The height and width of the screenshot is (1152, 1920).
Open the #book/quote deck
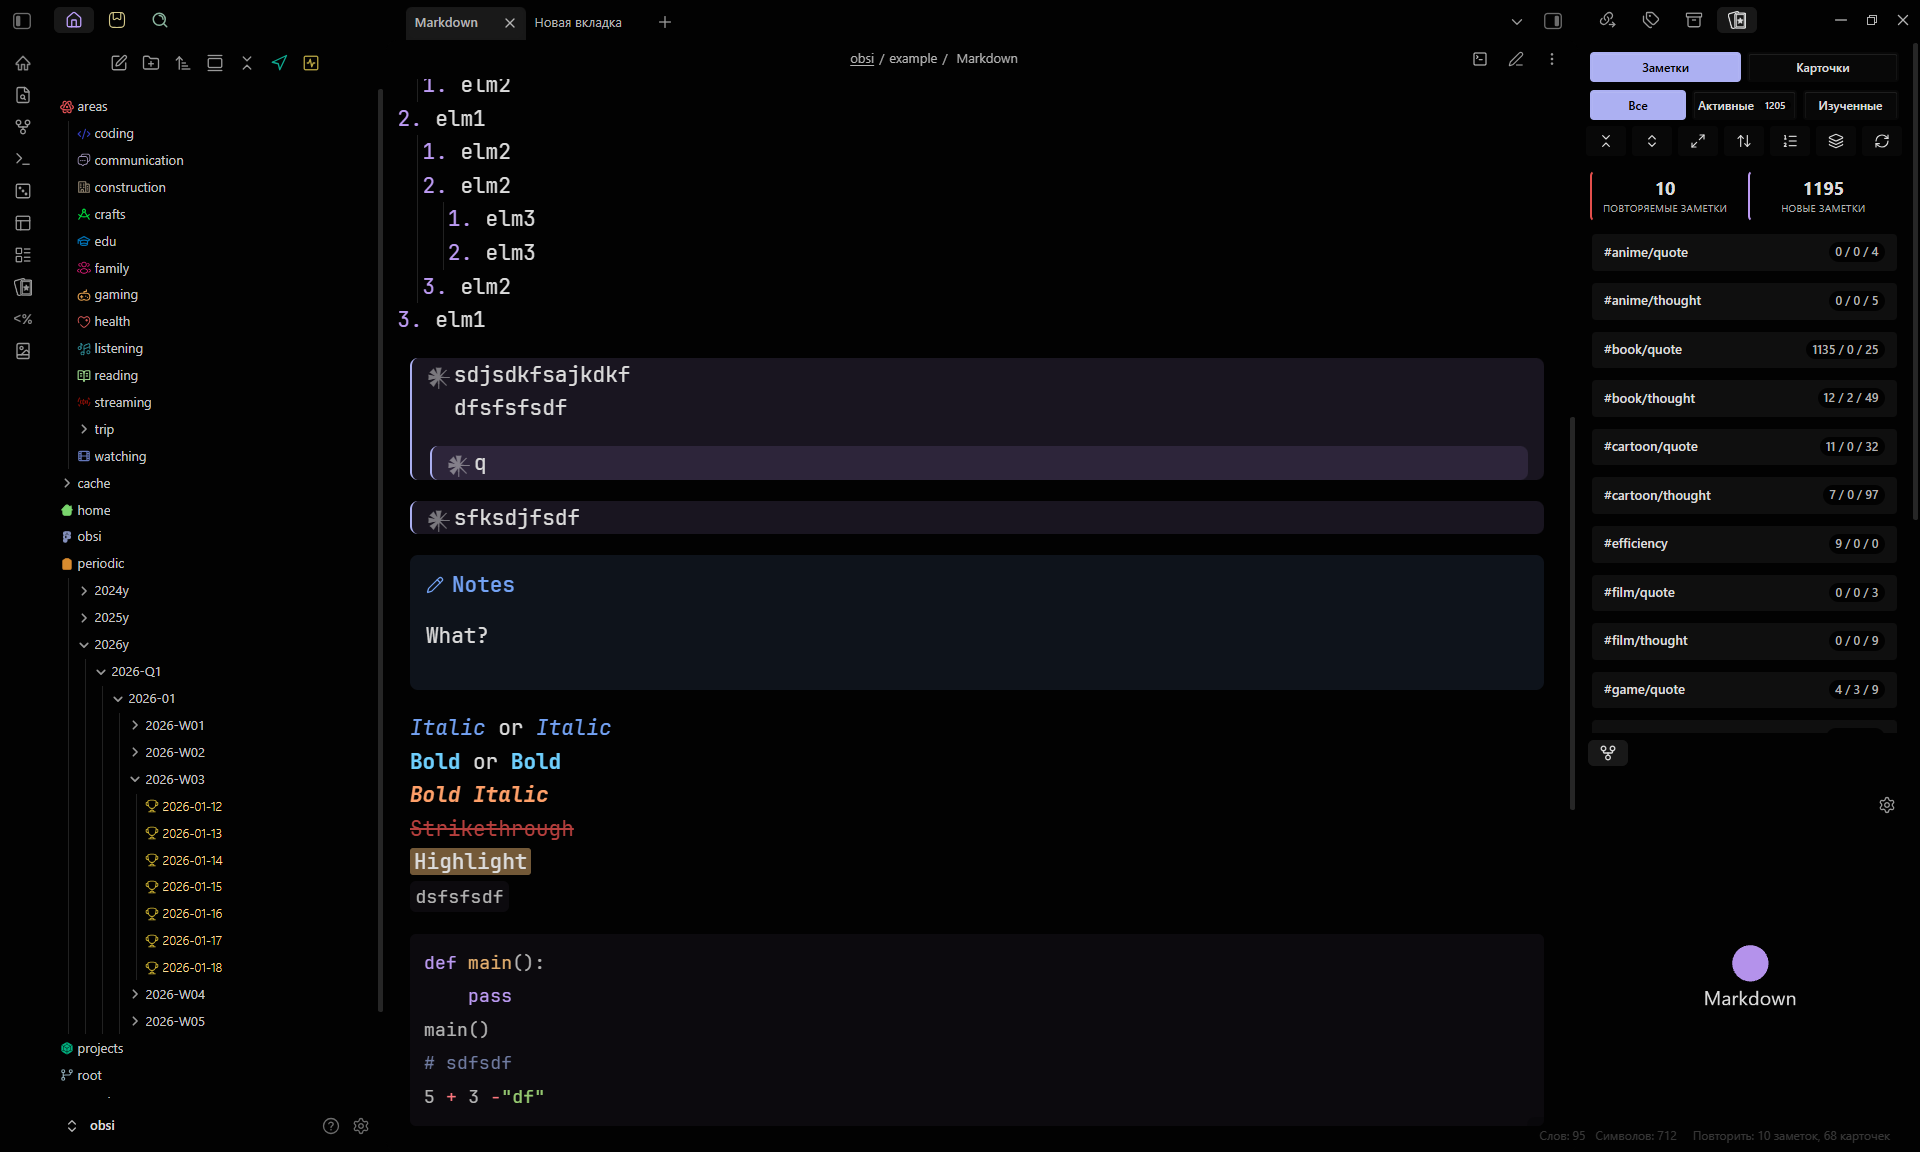pyautogui.click(x=1744, y=350)
